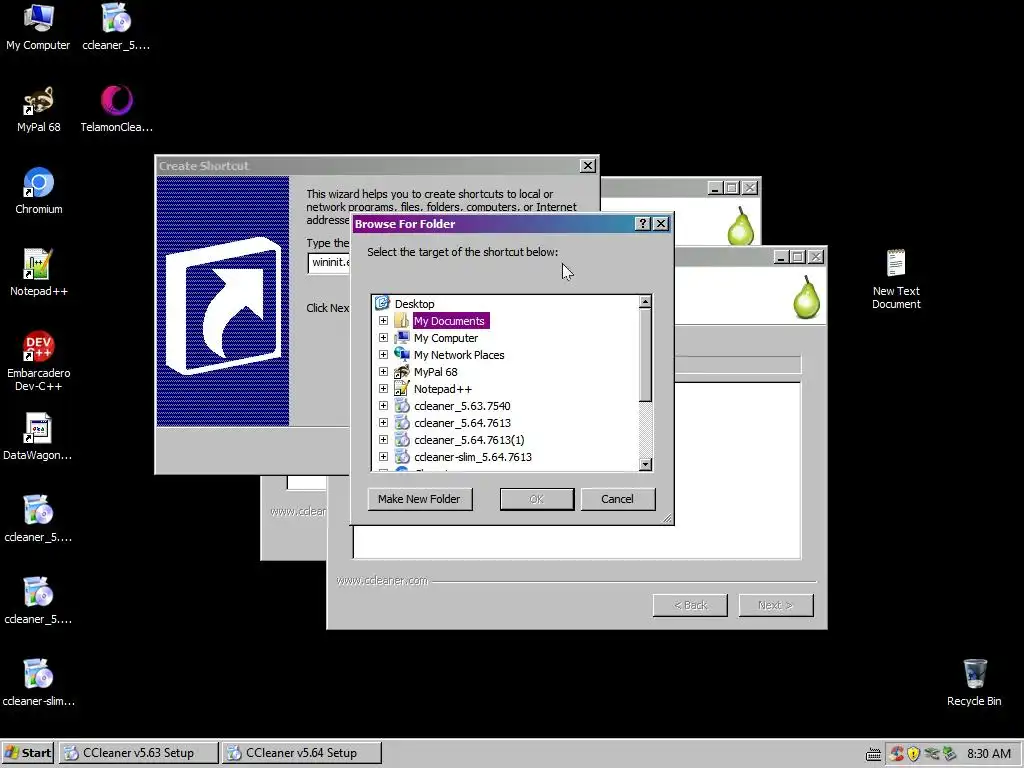
Task: Select Desktop root in the folder tree
Action: [x=414, y=304]
